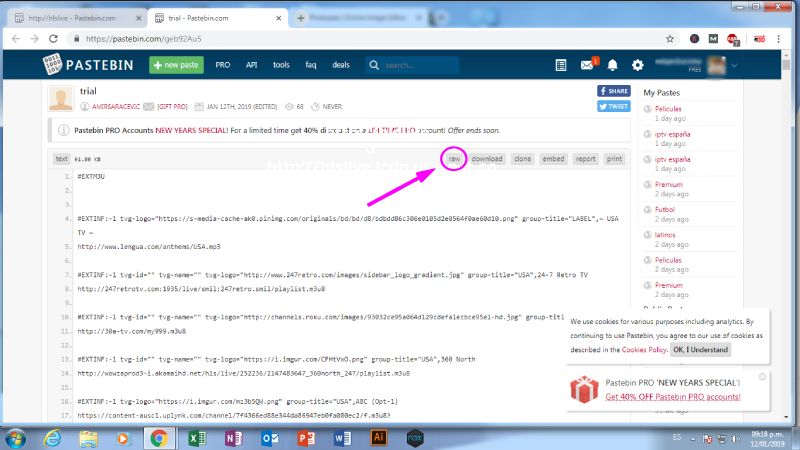
Task: Open the deals menu item
Action: [x=341, y=65]
